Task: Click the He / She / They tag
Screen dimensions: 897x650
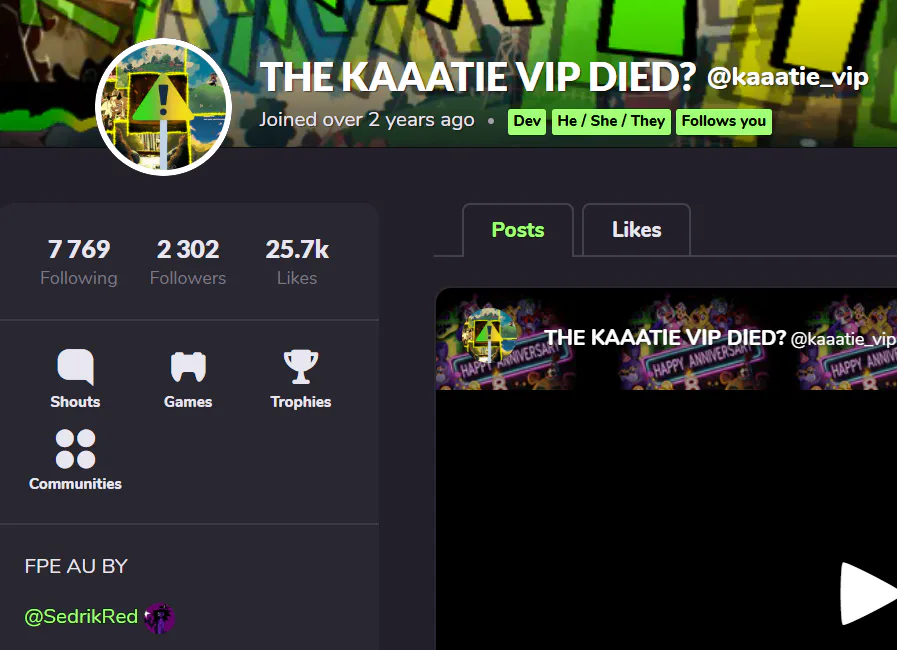Action: coord(611,122)
